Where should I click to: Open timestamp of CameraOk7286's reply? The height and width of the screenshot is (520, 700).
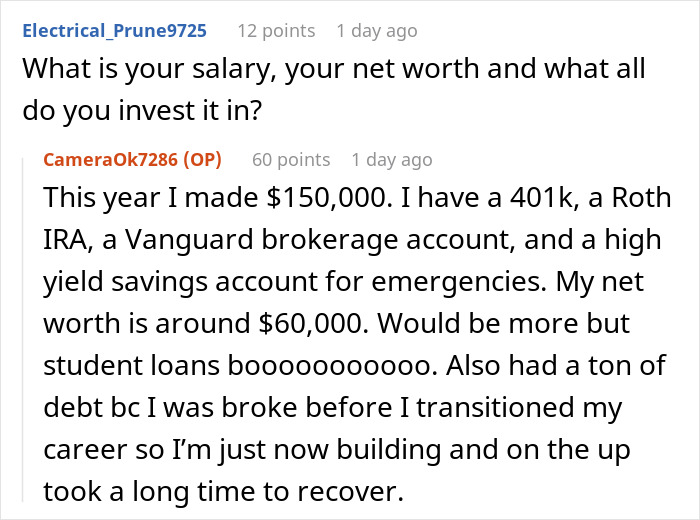(x=392, y=160)
